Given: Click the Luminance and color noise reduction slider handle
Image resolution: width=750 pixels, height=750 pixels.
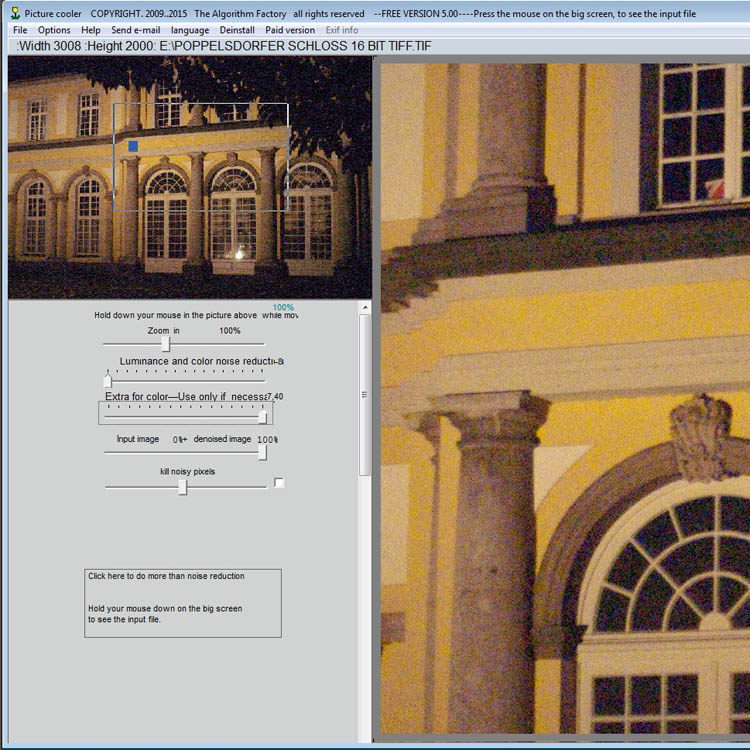Looking at the screenshot, I should click(108, 380).
